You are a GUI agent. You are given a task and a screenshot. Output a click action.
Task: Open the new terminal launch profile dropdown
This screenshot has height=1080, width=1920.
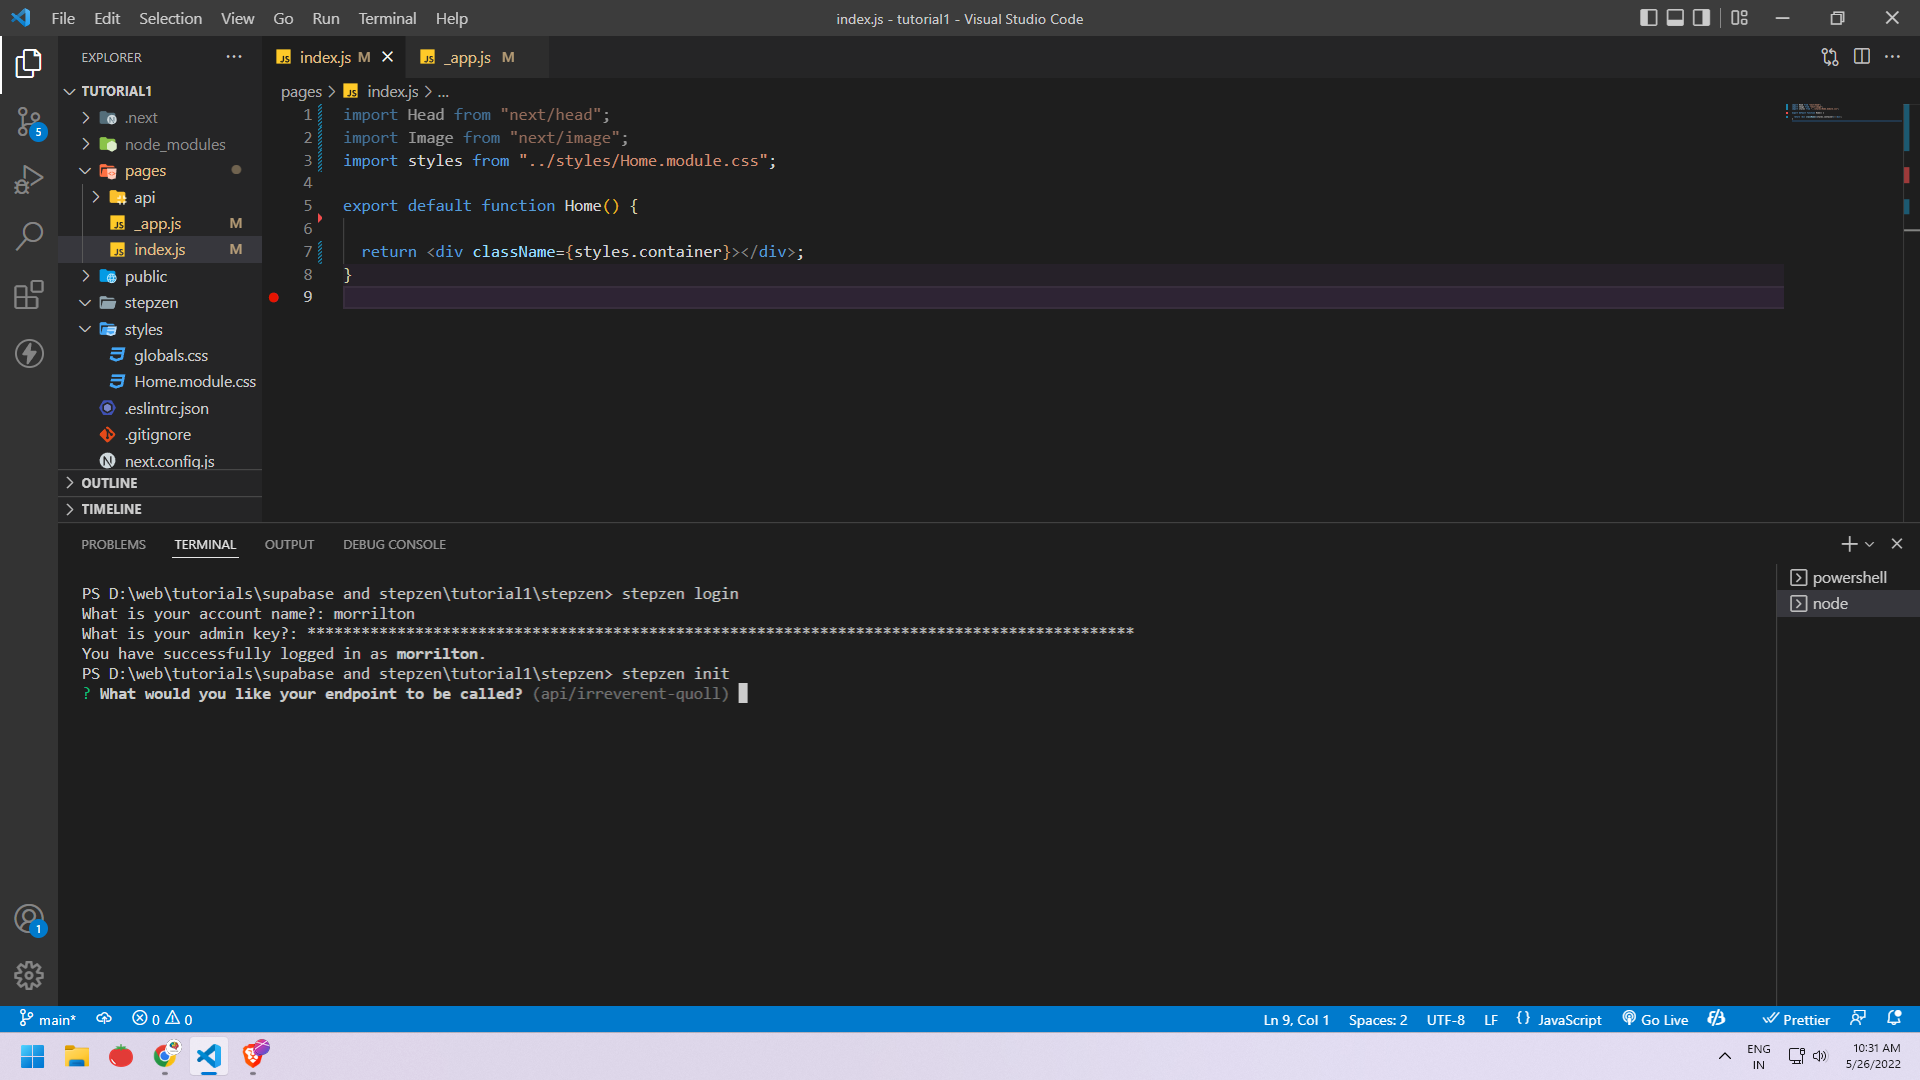pos(1869,545)
